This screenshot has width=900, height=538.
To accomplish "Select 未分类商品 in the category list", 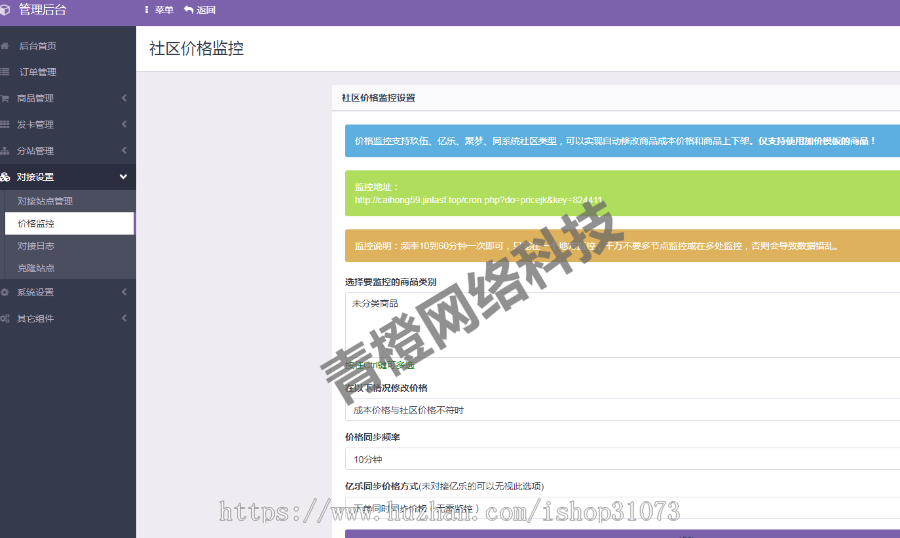I will (x=376, y=303).
